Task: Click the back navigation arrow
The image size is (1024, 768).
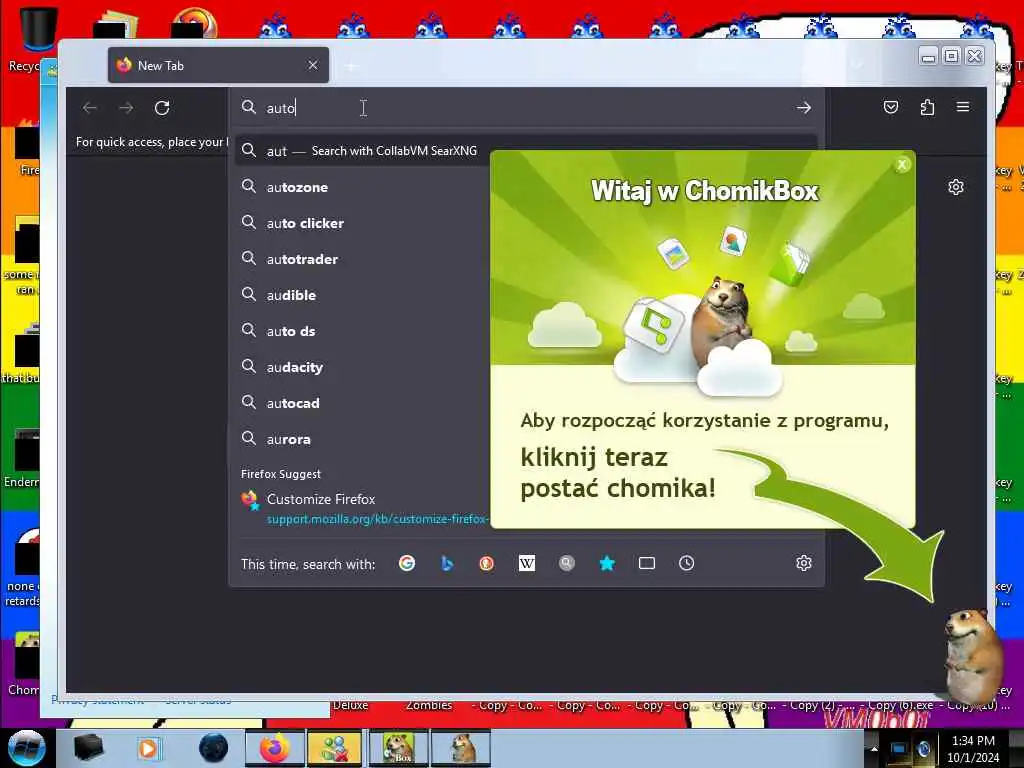Action: pyautogui.click(x=90, y=108)
